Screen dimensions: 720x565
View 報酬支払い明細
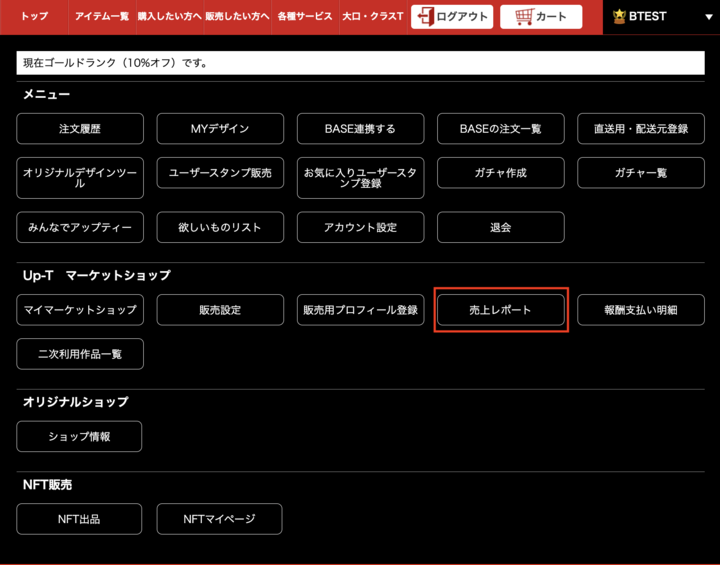pyautogui.click(x=641, y=310)
